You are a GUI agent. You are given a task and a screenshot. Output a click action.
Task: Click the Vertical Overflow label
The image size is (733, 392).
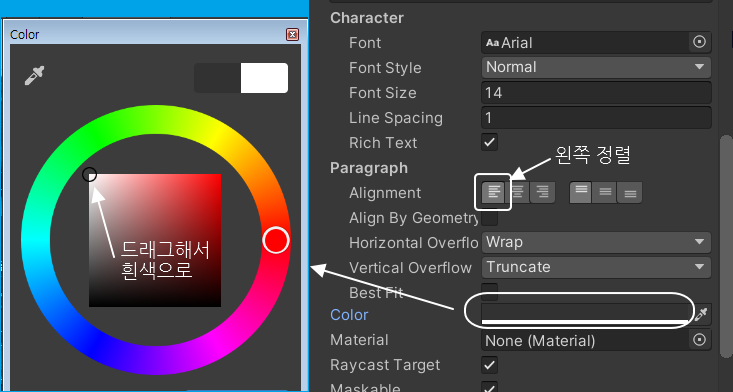point(410,268)
